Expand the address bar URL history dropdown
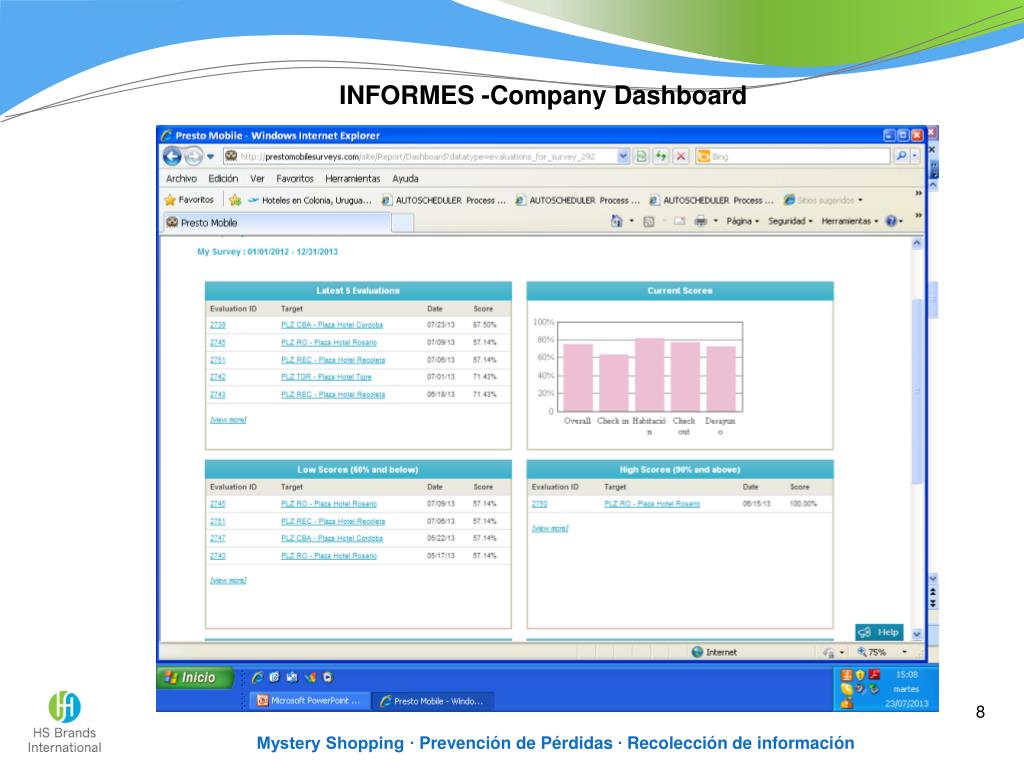The height and width of the screenshot is (768, 1024). click(x=623, y=157)
